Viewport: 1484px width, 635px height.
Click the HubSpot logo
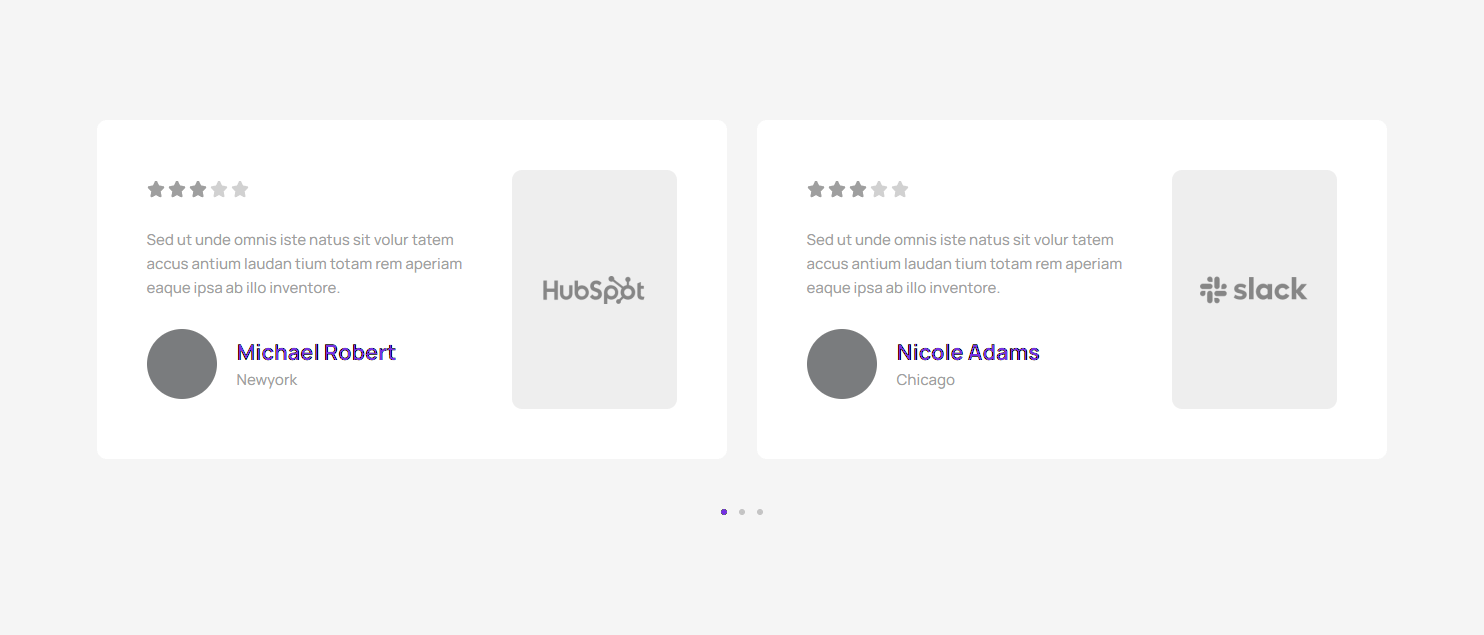click(593, 290)
